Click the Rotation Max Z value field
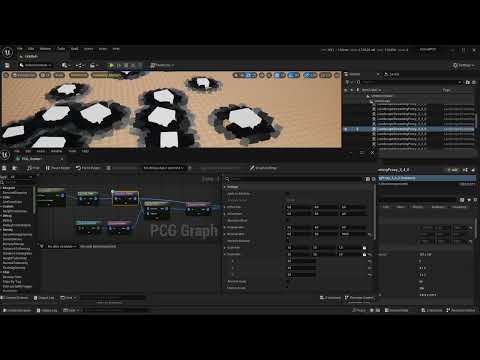 pyautogui.click(x=353, y=234)
